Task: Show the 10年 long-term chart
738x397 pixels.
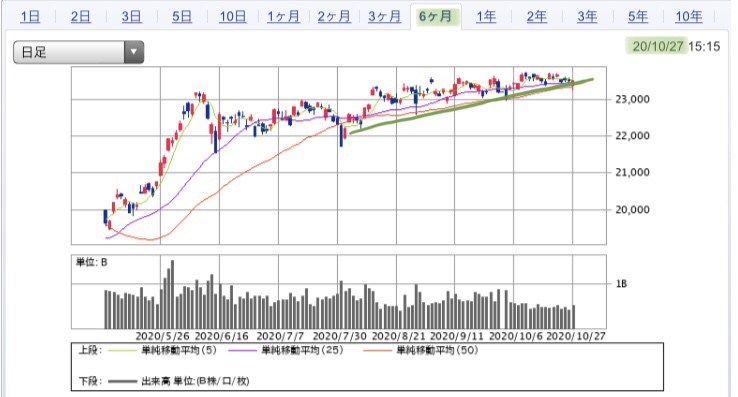Action: [x=689, y=17]
